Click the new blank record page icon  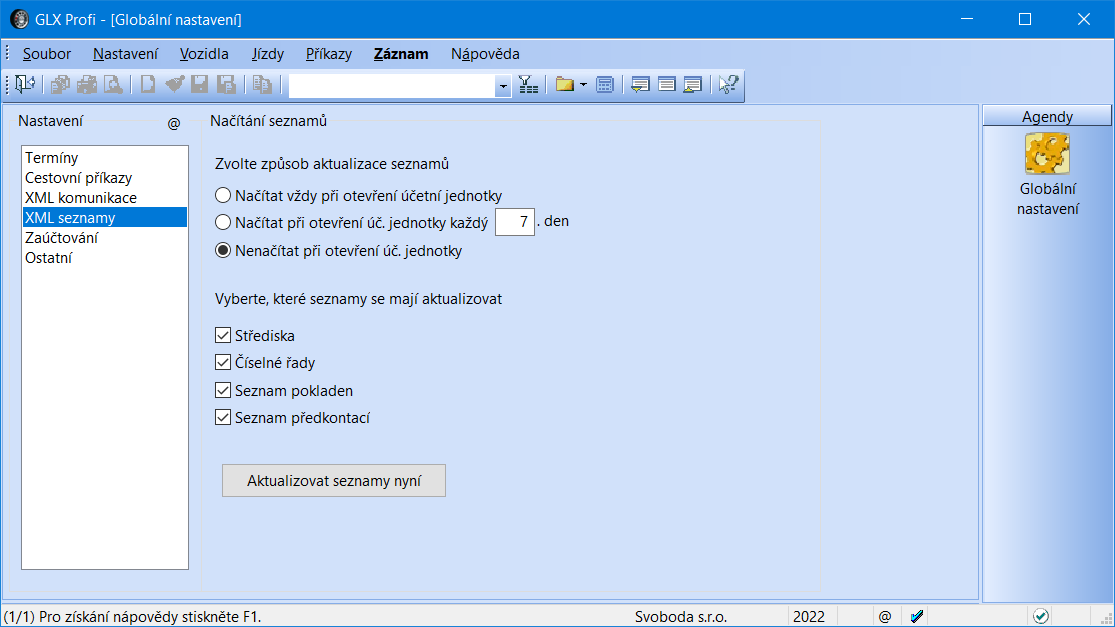tap(148, 85)
